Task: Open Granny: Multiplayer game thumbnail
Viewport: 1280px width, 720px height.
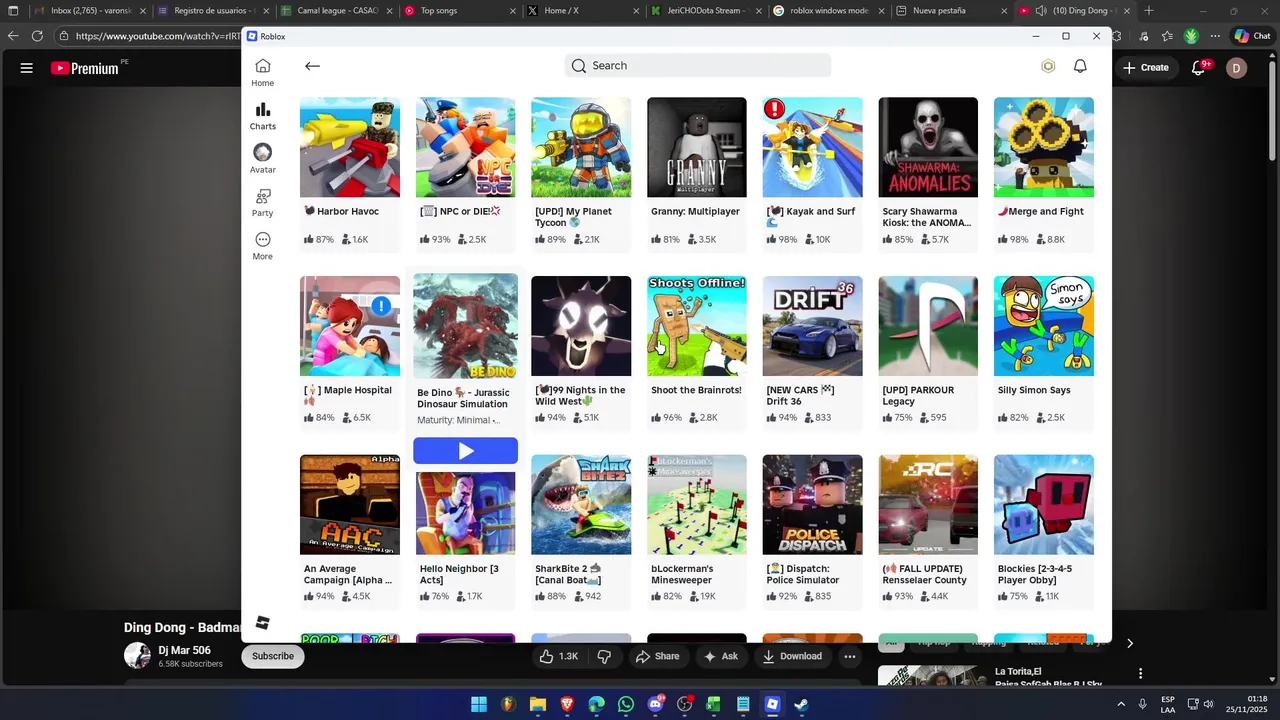Action: pos(697,147)
